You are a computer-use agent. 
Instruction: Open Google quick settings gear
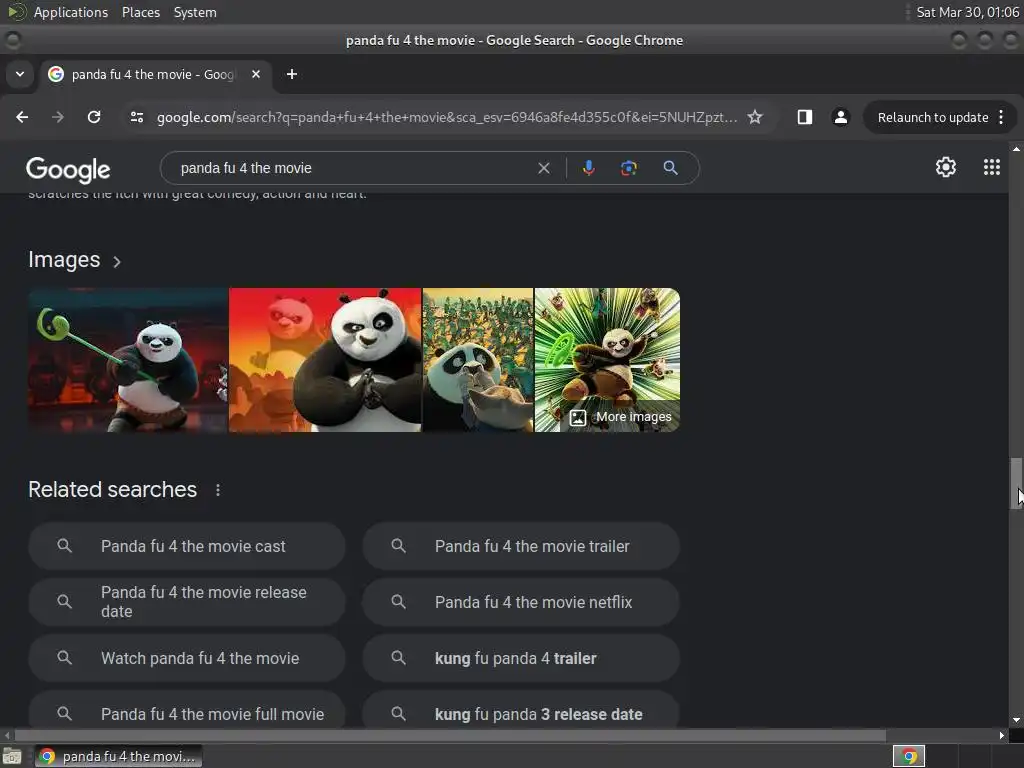[x=946, y=167]
